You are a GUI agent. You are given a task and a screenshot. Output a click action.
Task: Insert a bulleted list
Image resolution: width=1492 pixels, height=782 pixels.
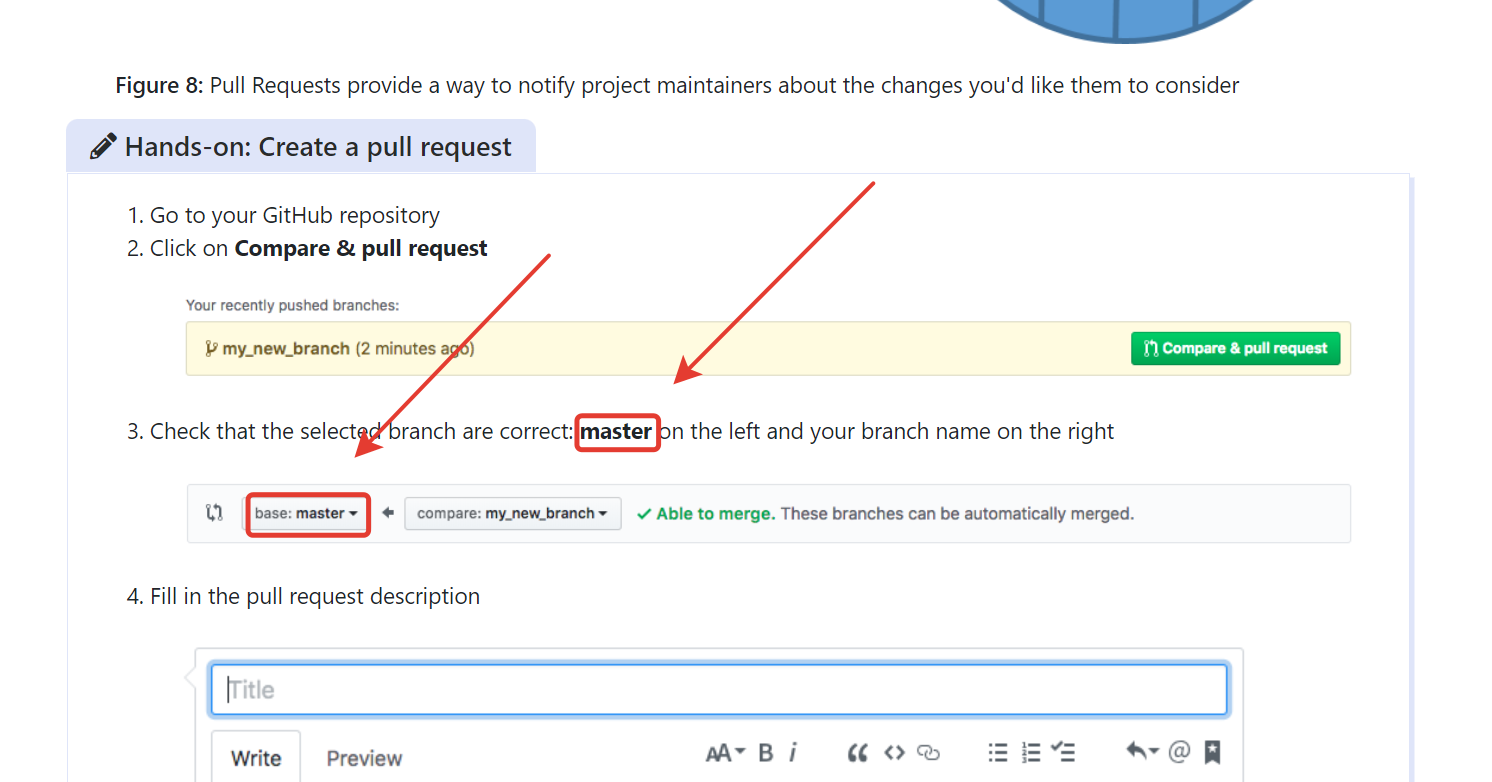997,752
